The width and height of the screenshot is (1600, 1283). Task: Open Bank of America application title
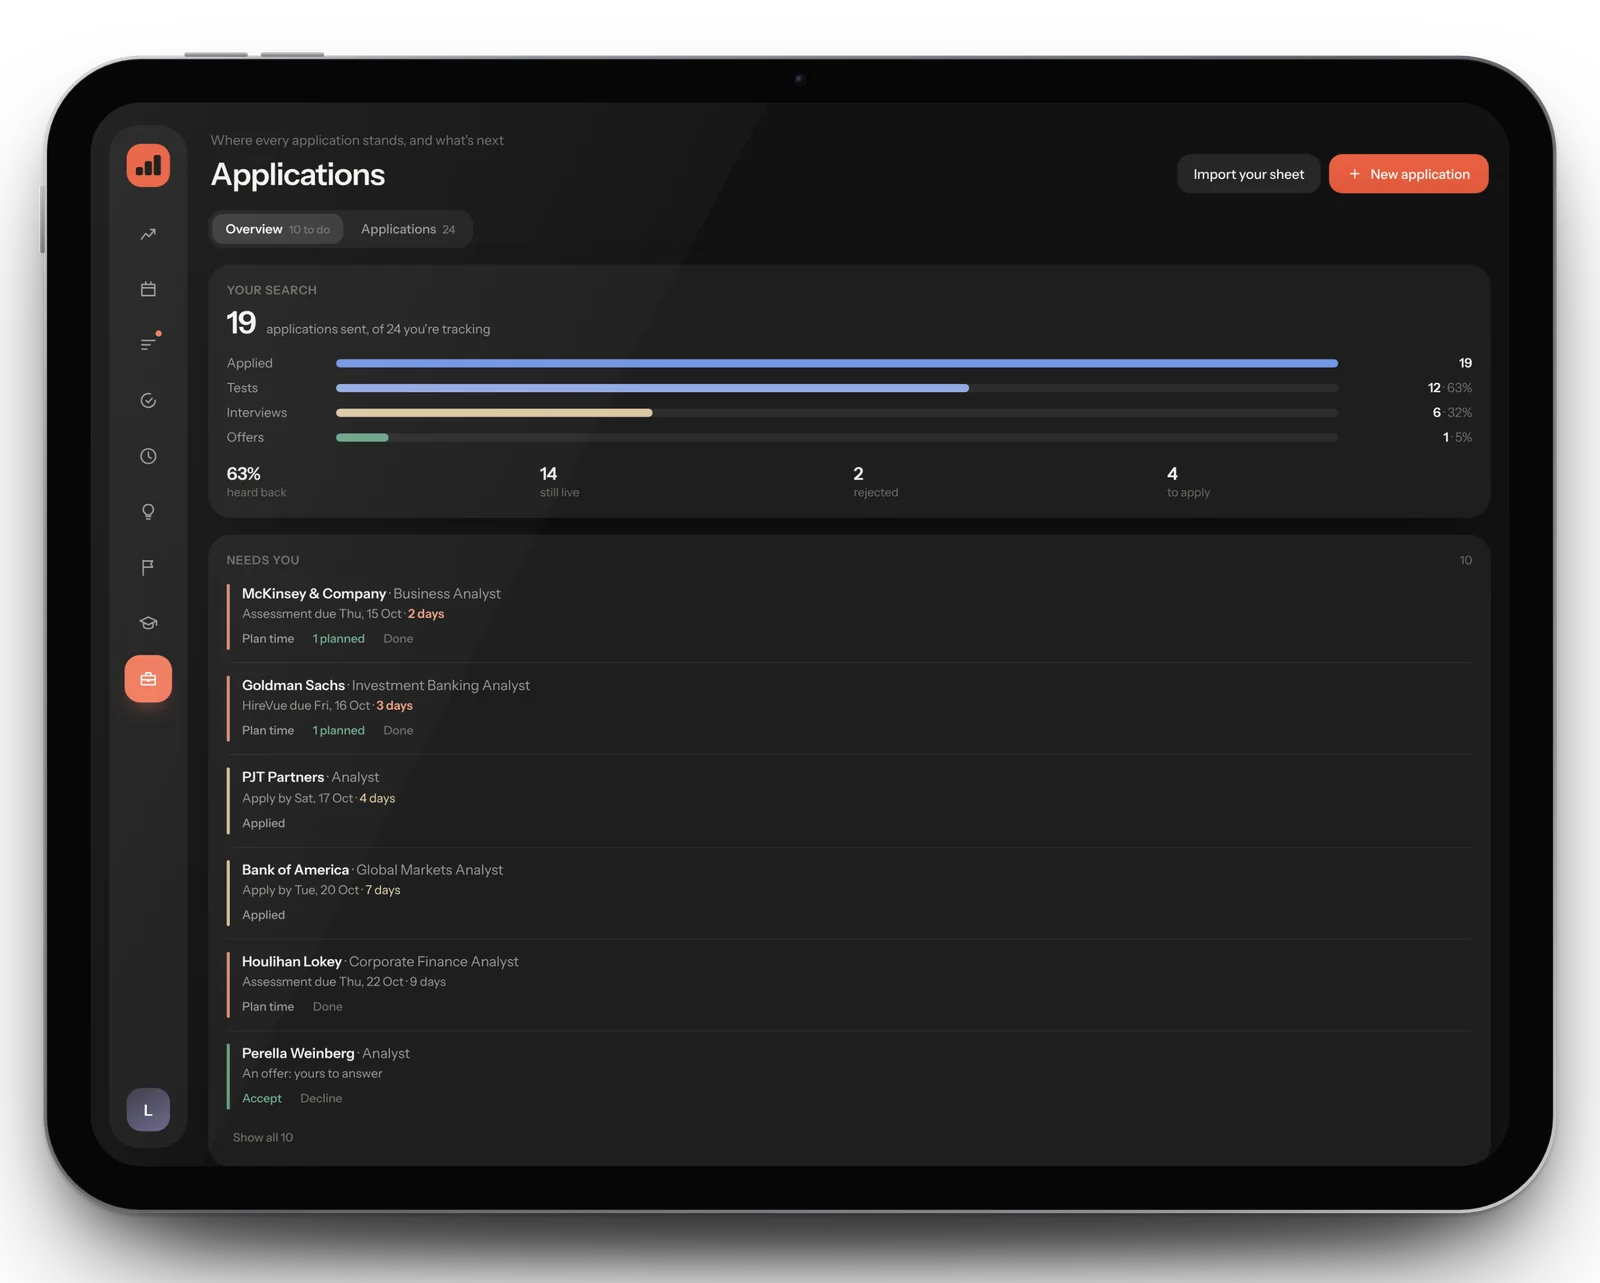pos(295,870)
